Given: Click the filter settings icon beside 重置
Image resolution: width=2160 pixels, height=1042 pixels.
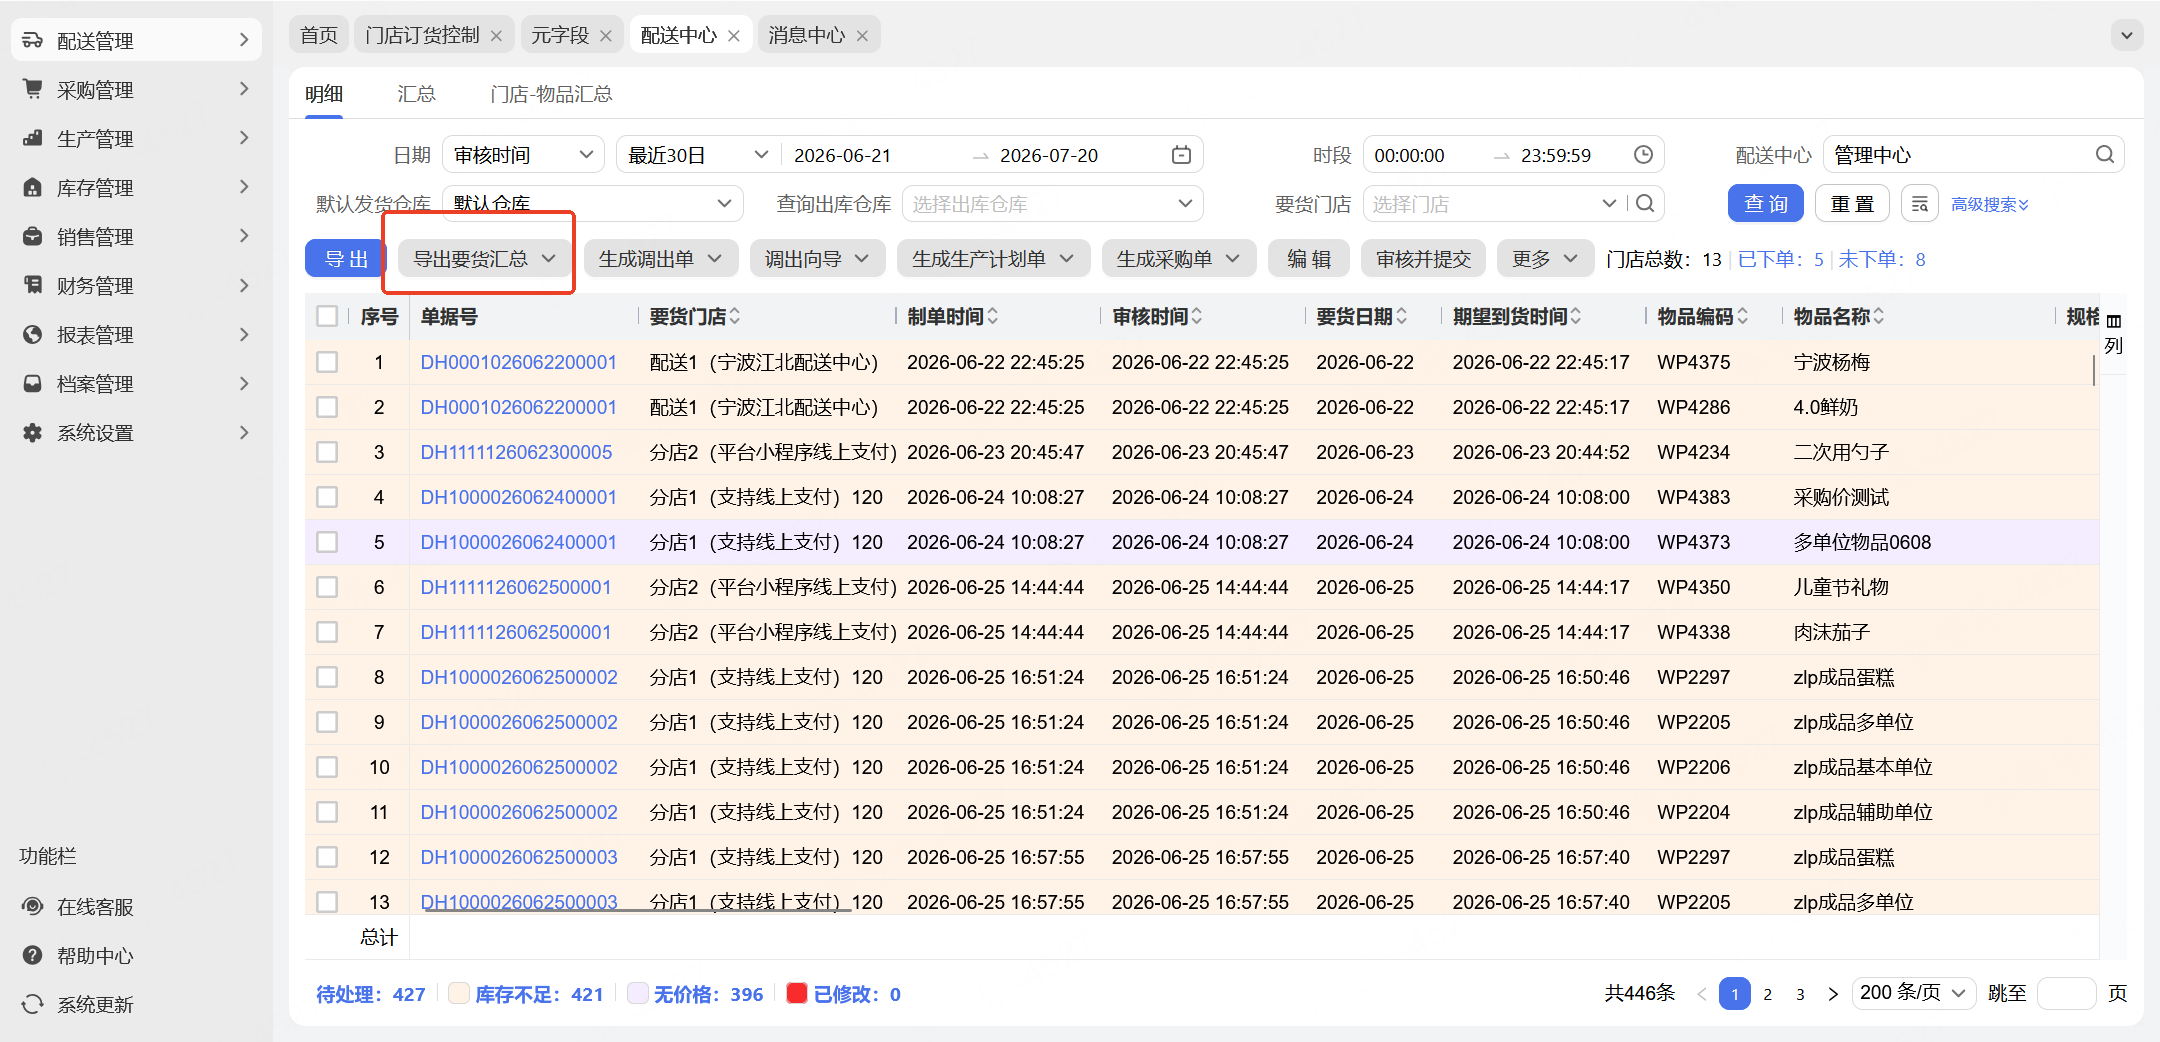Looking at the screenshot, I should coord(1919,204).
